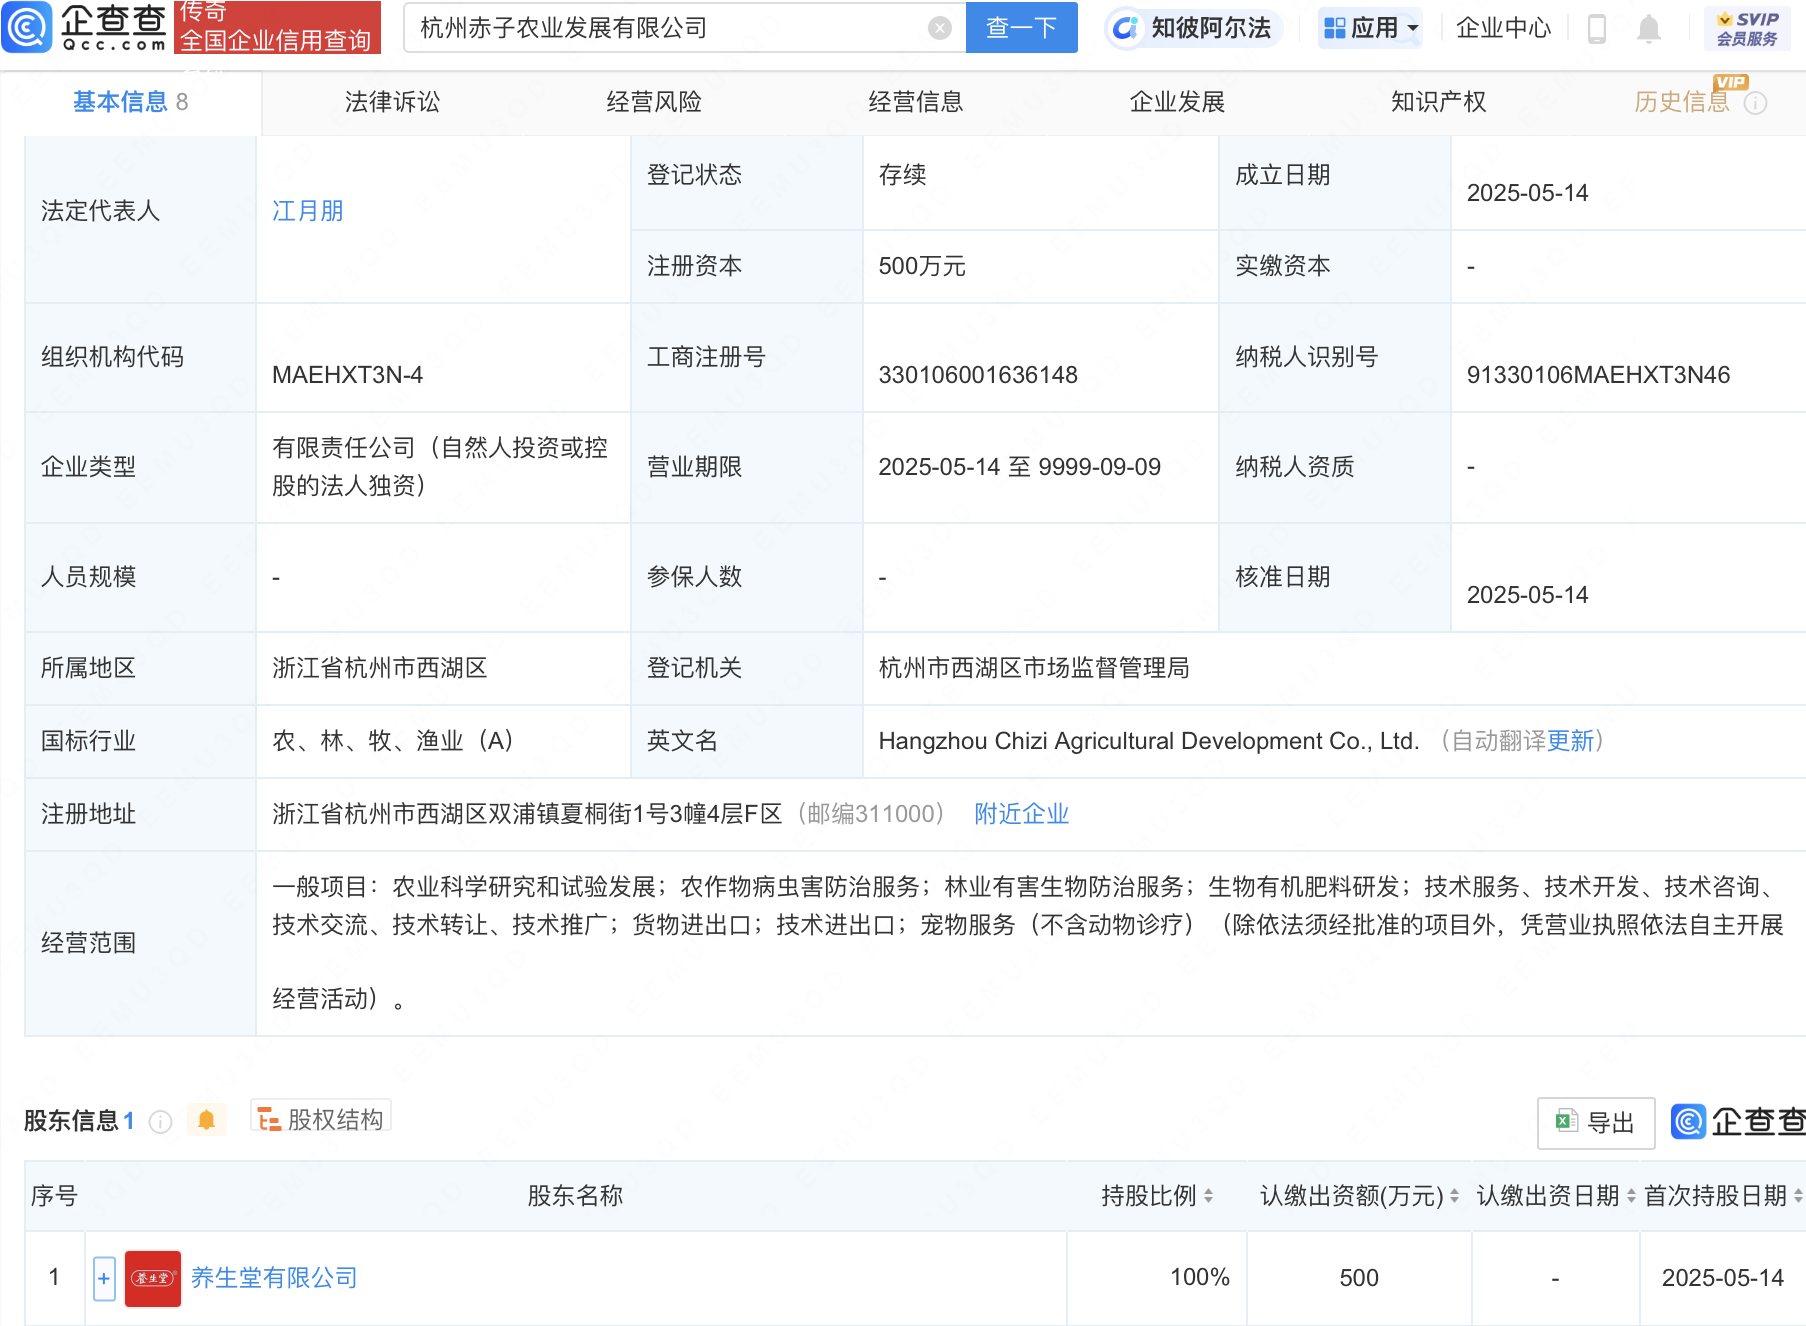
Task: Toggle shareholder monitoring bell icon
Action: (x=206, y=1120)
